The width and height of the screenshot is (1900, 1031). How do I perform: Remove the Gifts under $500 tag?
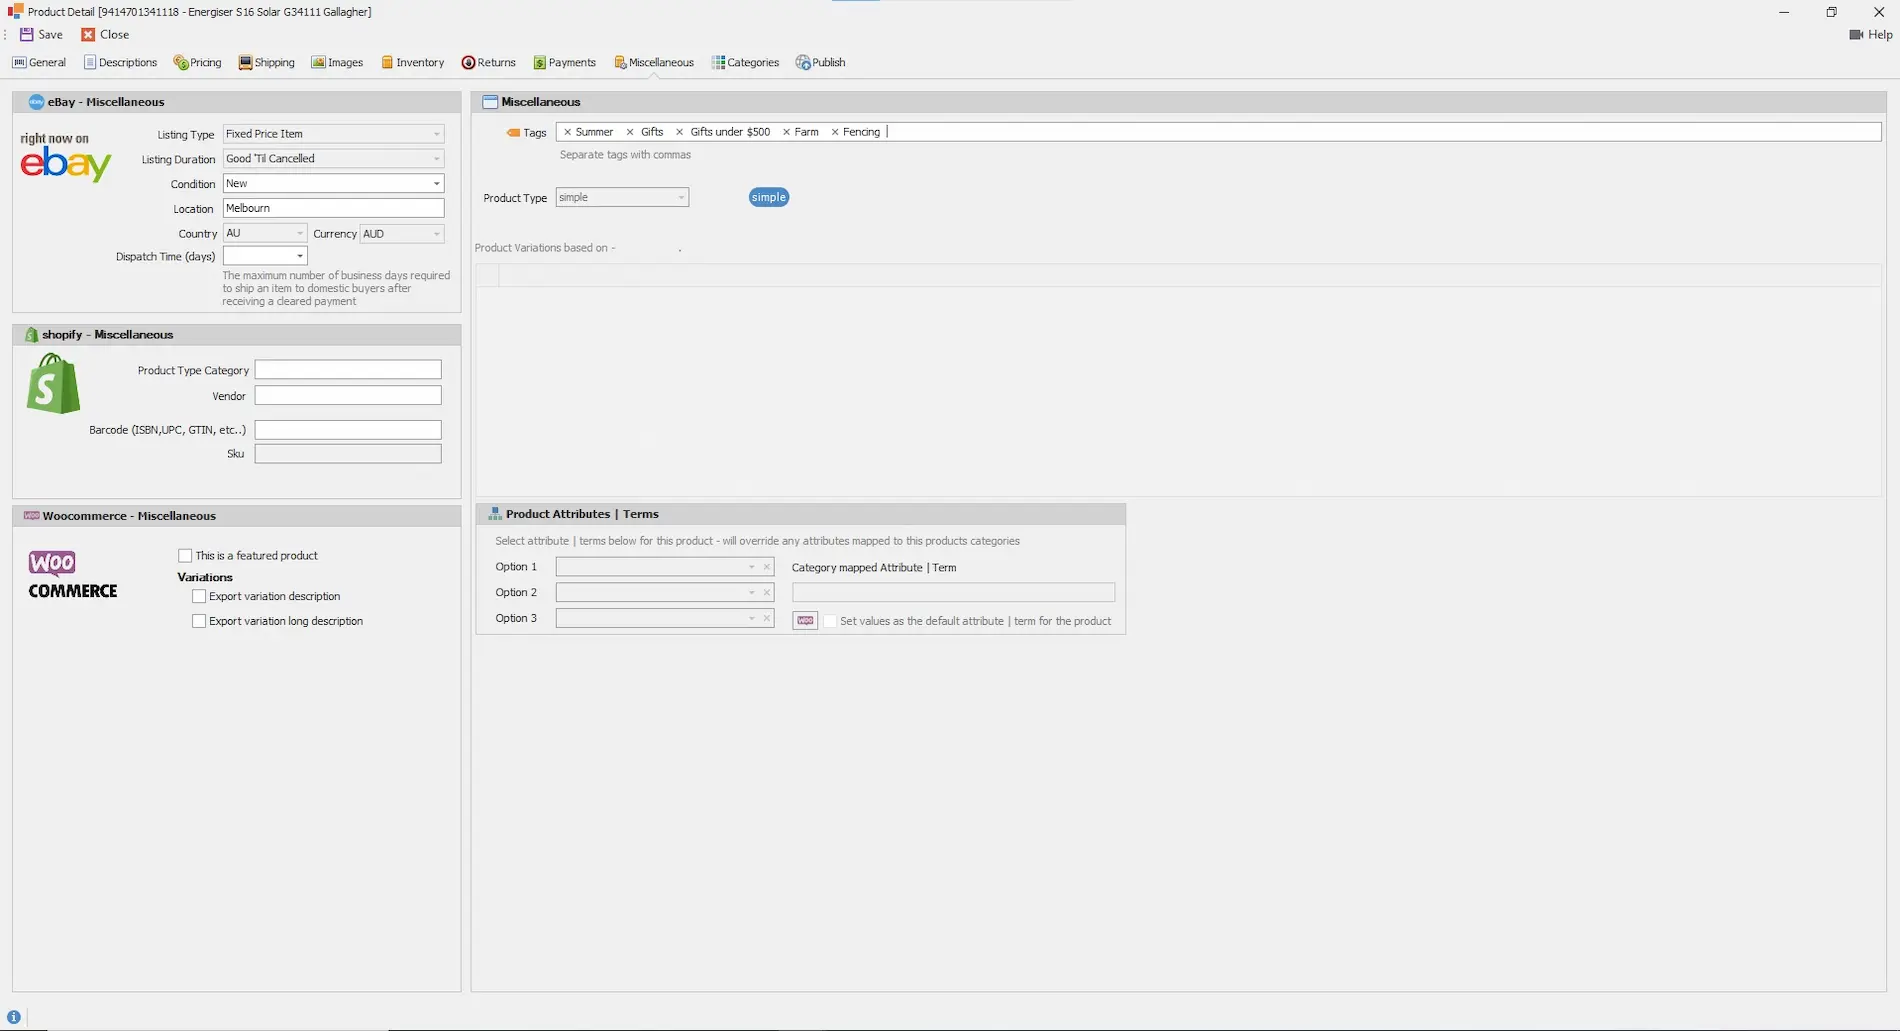(680, 132)
